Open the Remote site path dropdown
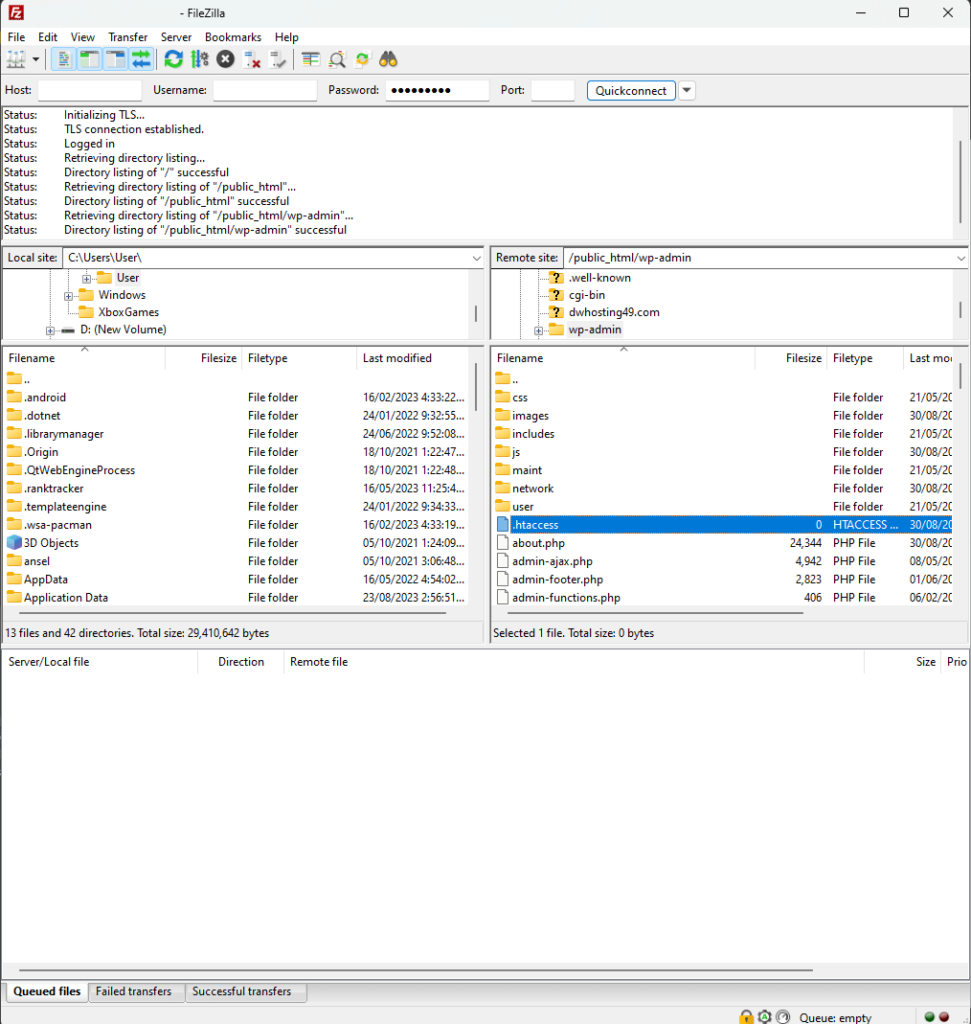This screenshot has height=1024, width=971. (x=961, y=258)
